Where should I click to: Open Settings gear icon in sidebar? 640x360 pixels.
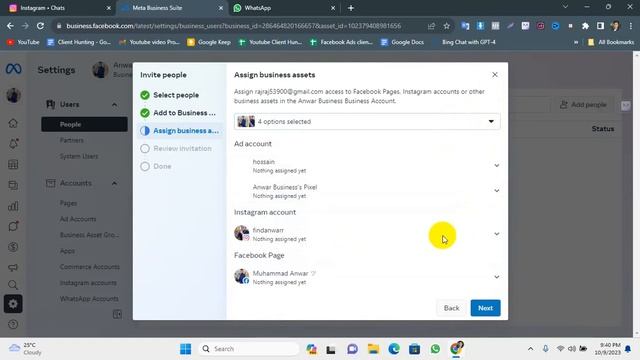[13, 304]
